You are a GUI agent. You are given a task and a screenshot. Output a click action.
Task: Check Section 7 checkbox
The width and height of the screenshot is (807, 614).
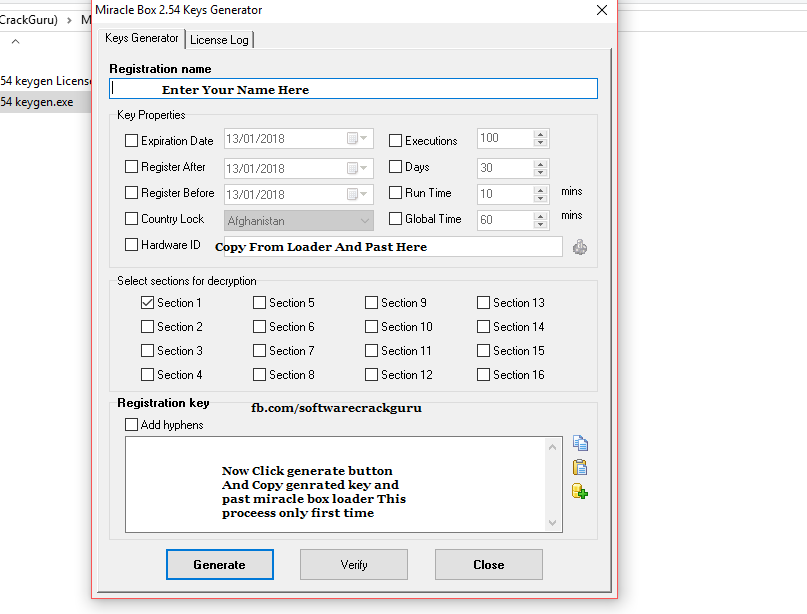coord(259,350)
